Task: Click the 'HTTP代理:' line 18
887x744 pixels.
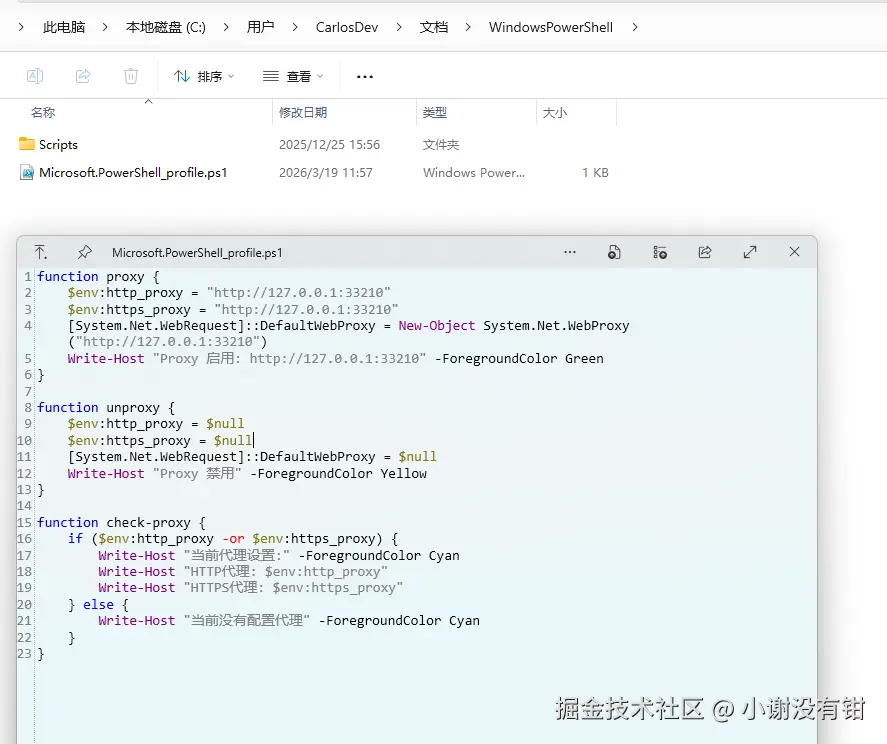Action: [243, 572]
